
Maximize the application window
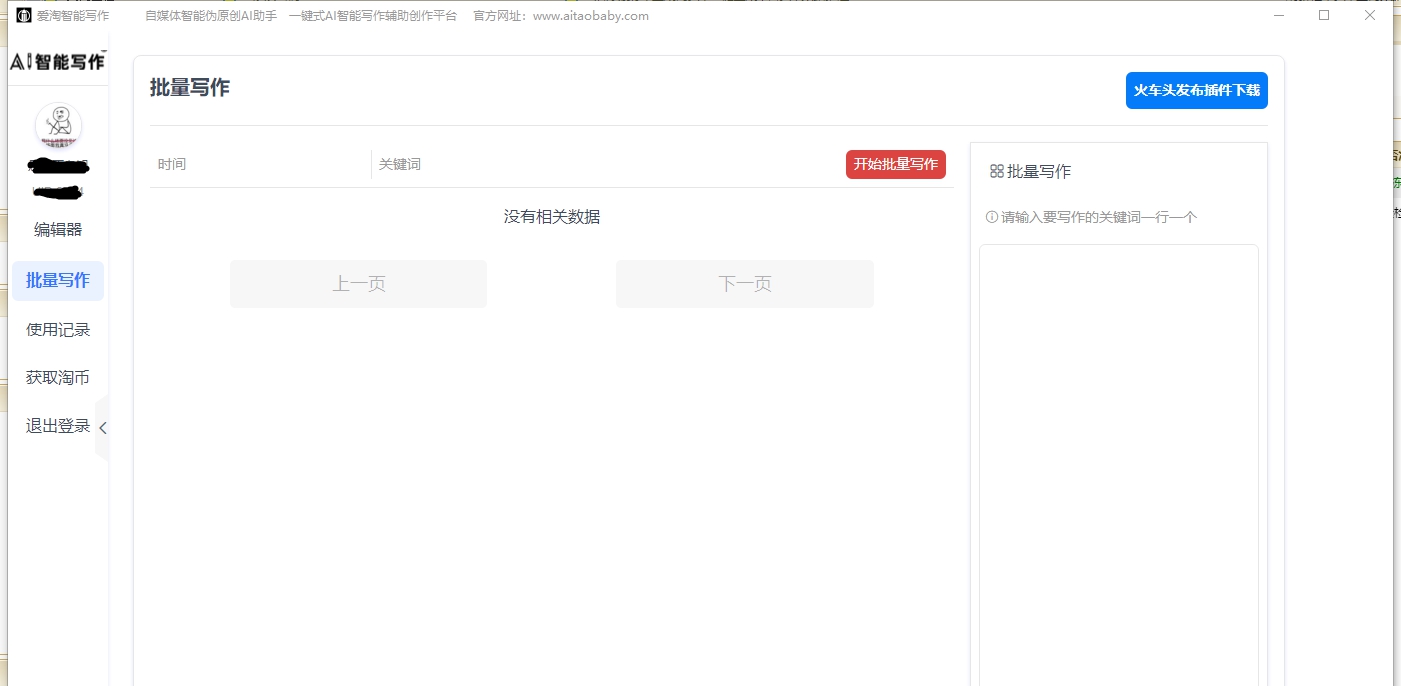(x=1324, y=15)
